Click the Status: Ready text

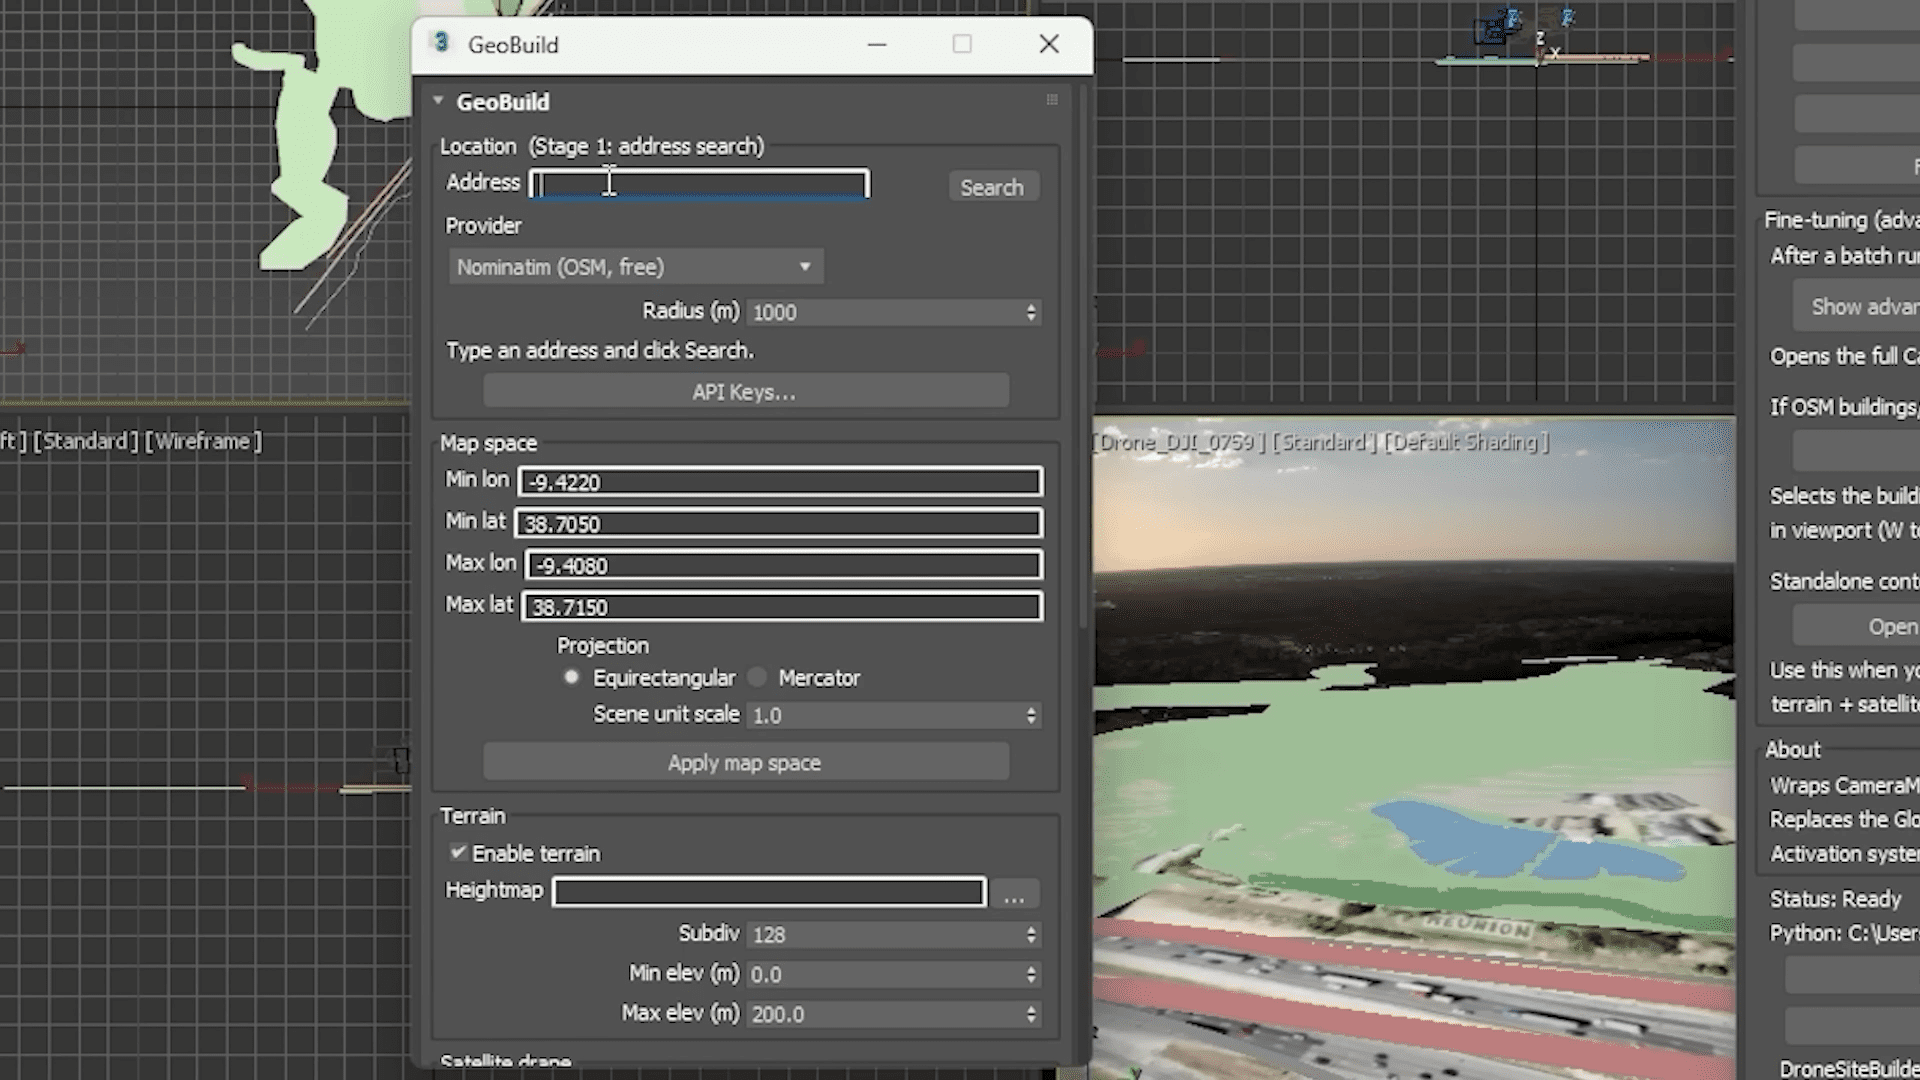[1835, 899]
